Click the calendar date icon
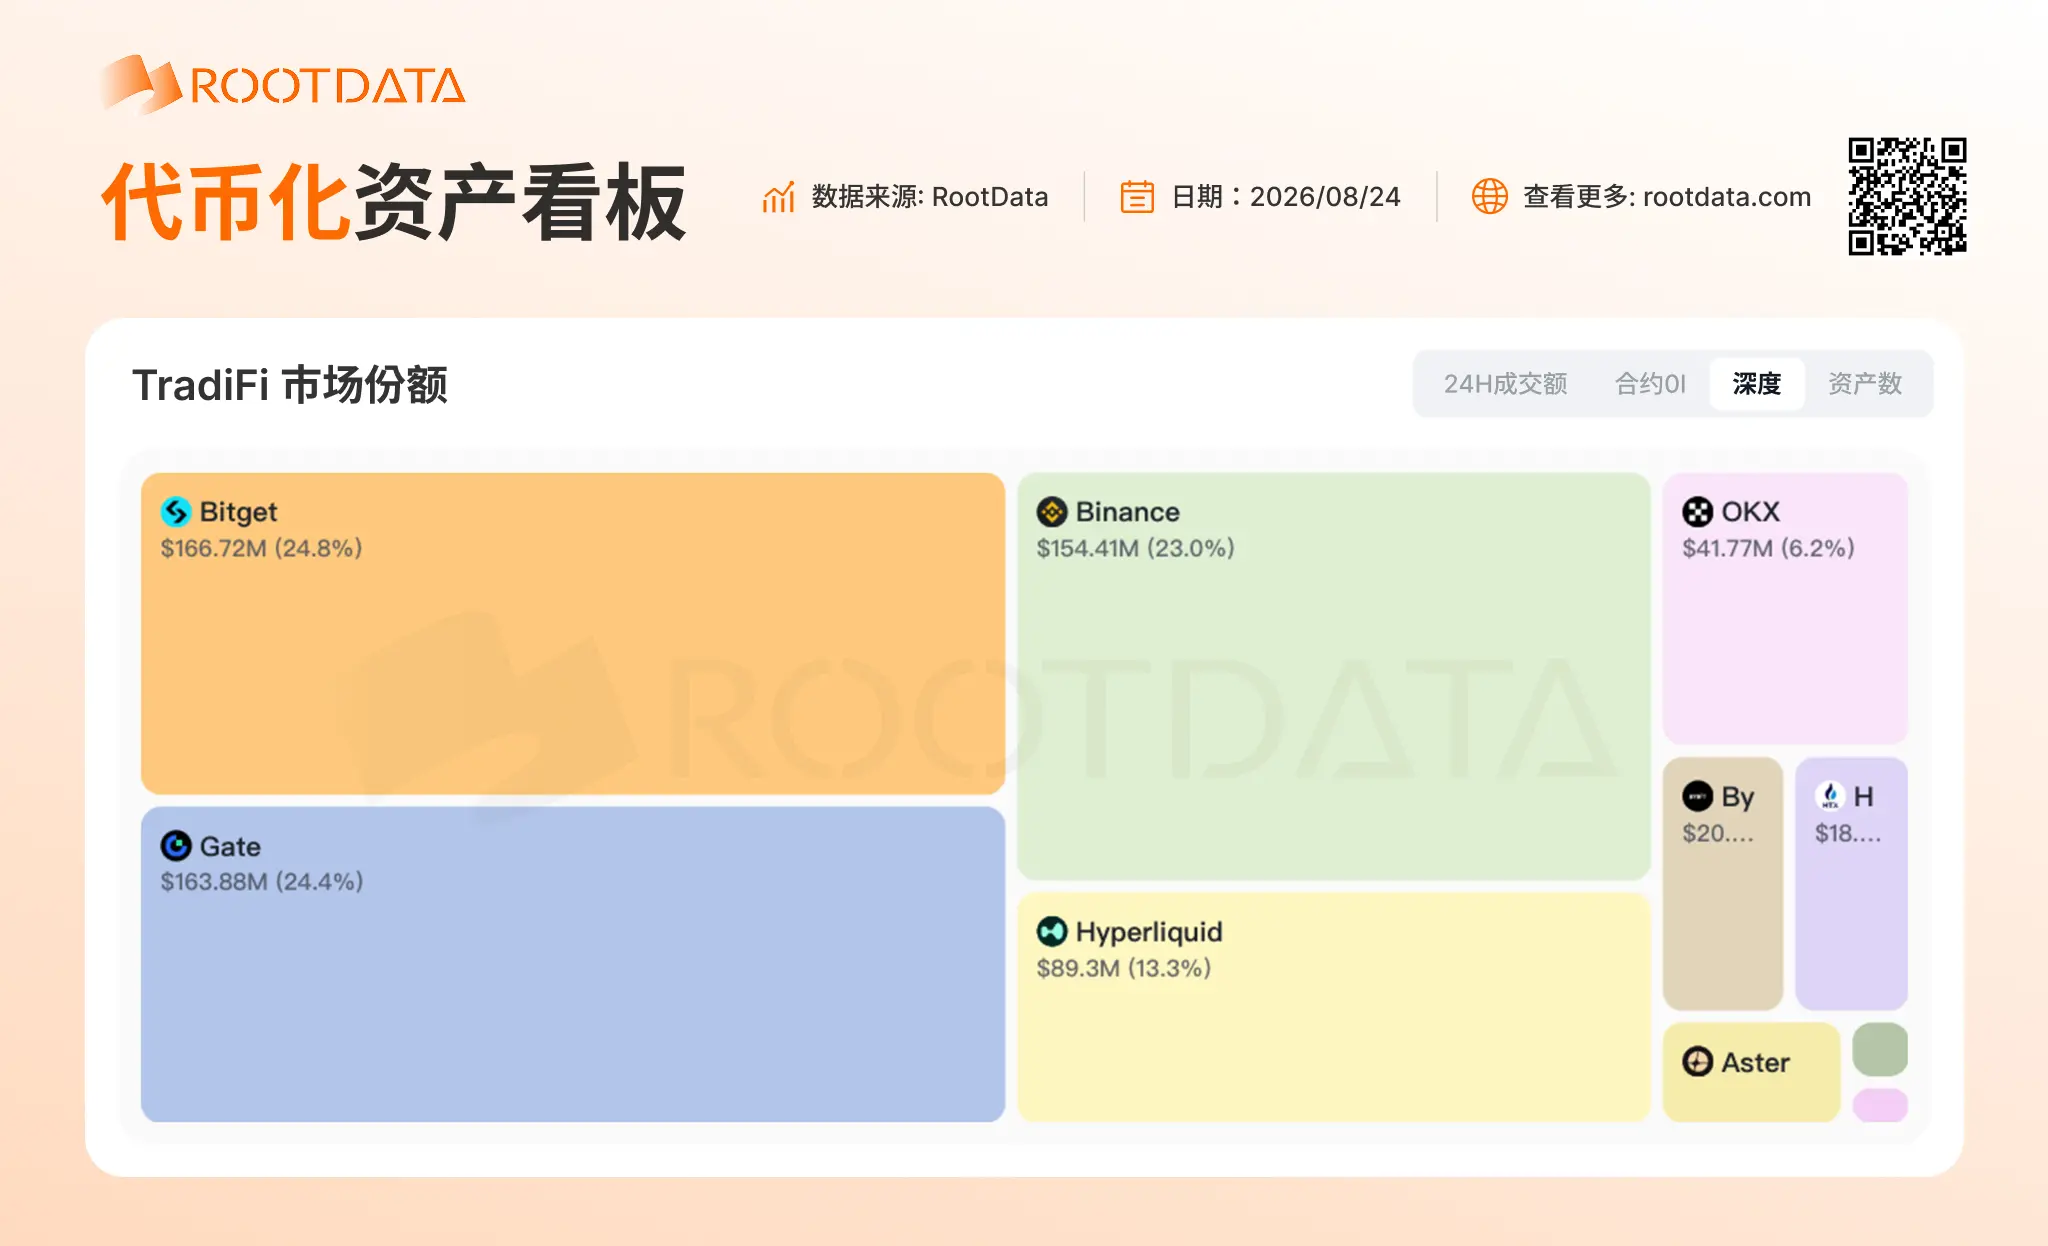Screen dimensions: 2048x1246 point(1137,197)
